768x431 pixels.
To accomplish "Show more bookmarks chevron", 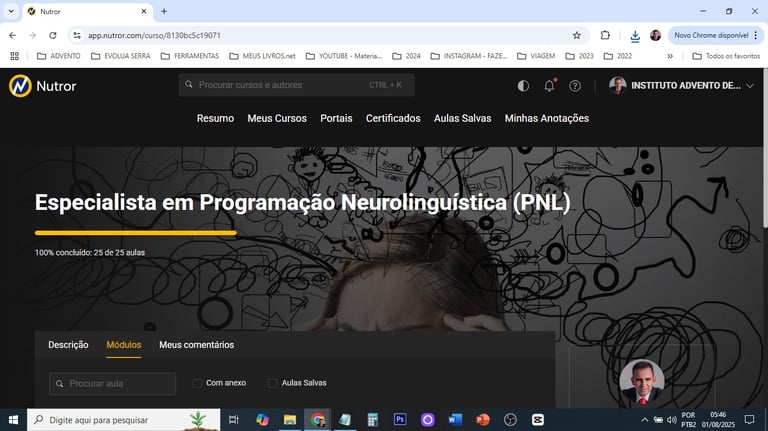I will click(x=670, y=56).
